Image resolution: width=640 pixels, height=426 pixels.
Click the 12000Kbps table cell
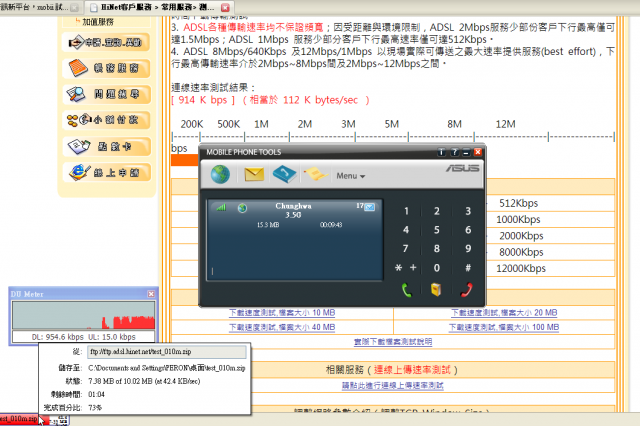click(521, 268)
